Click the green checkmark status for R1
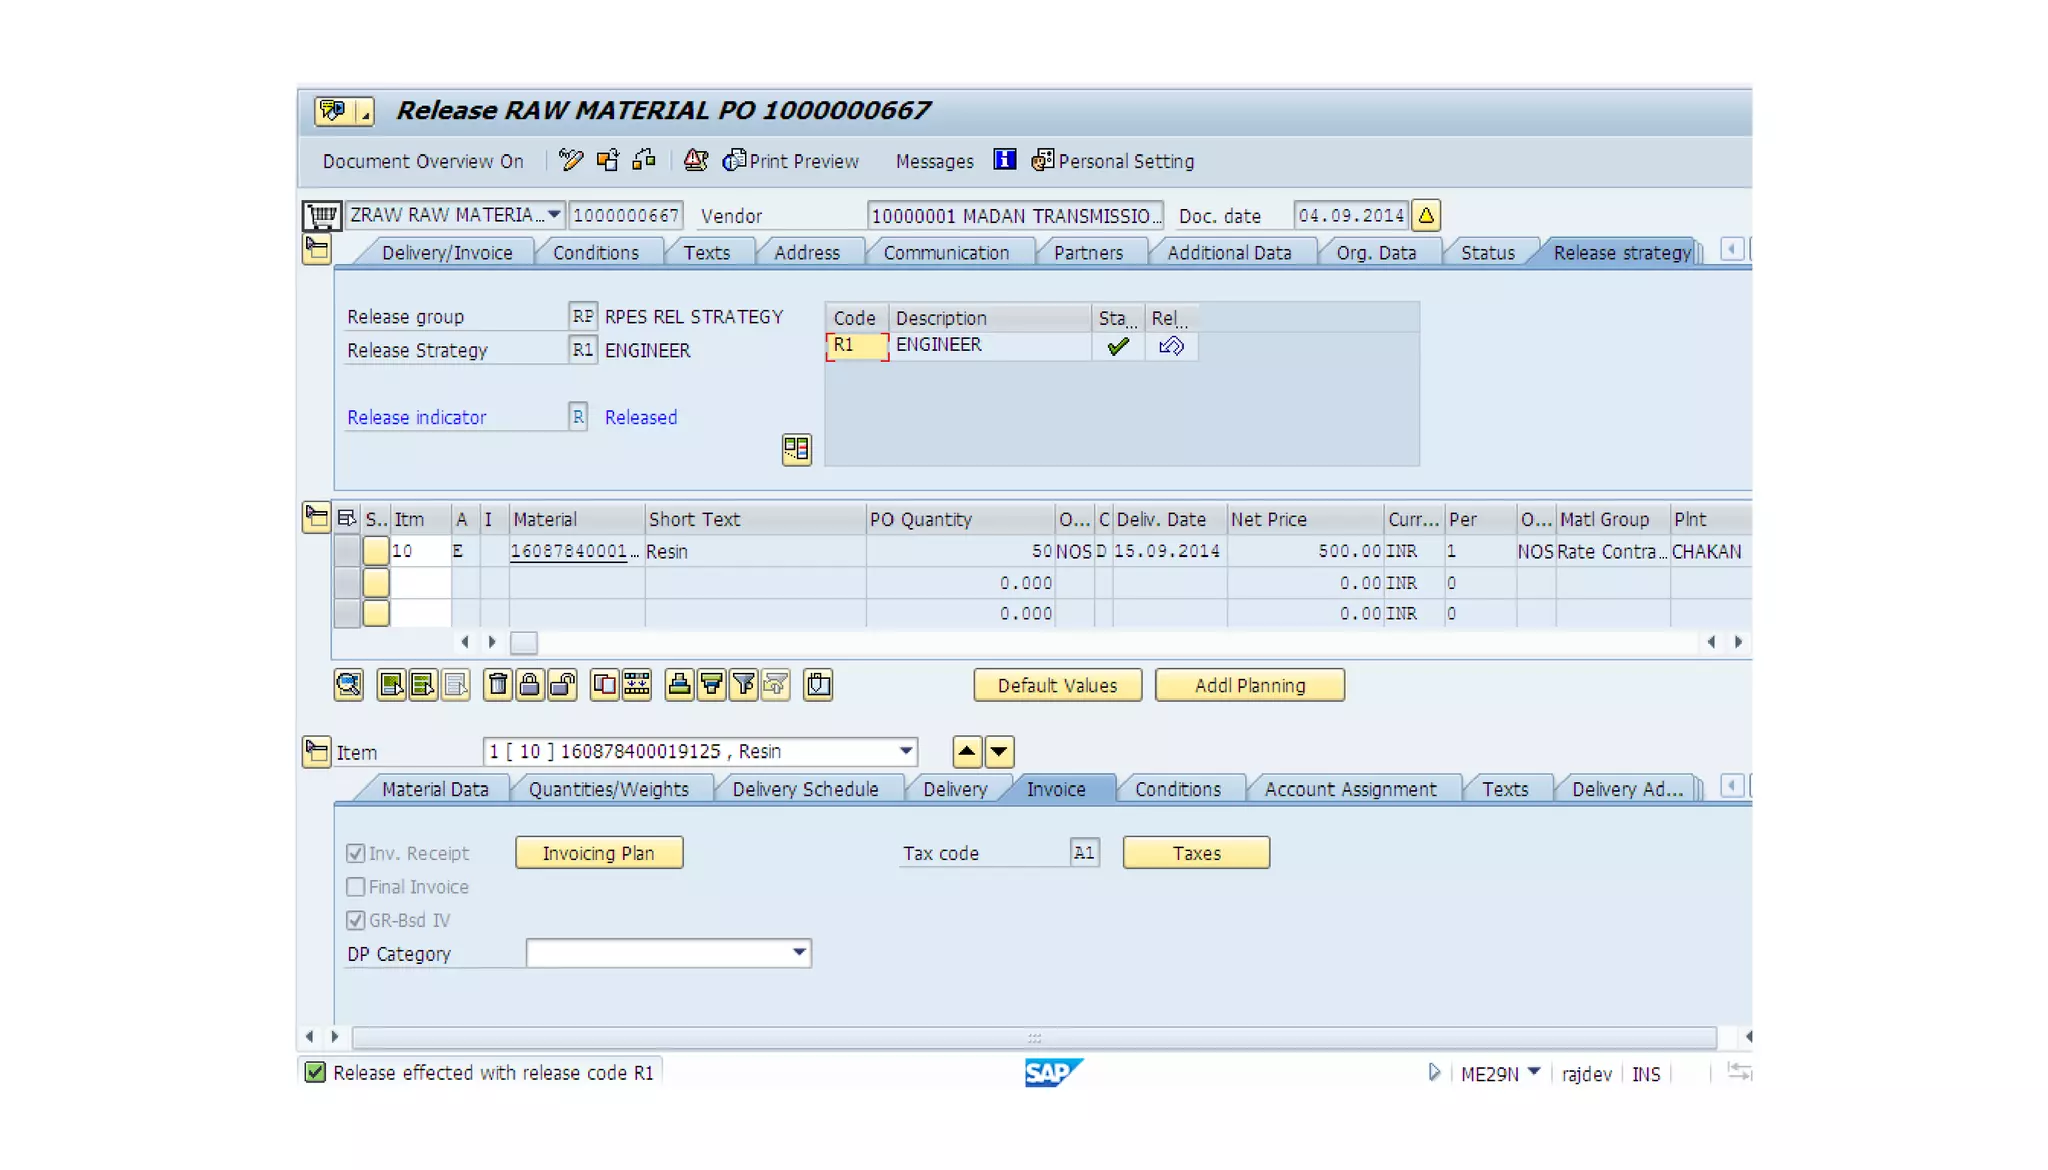The width and height of the screenshot is (2048, 1170). click(1118, 346)
